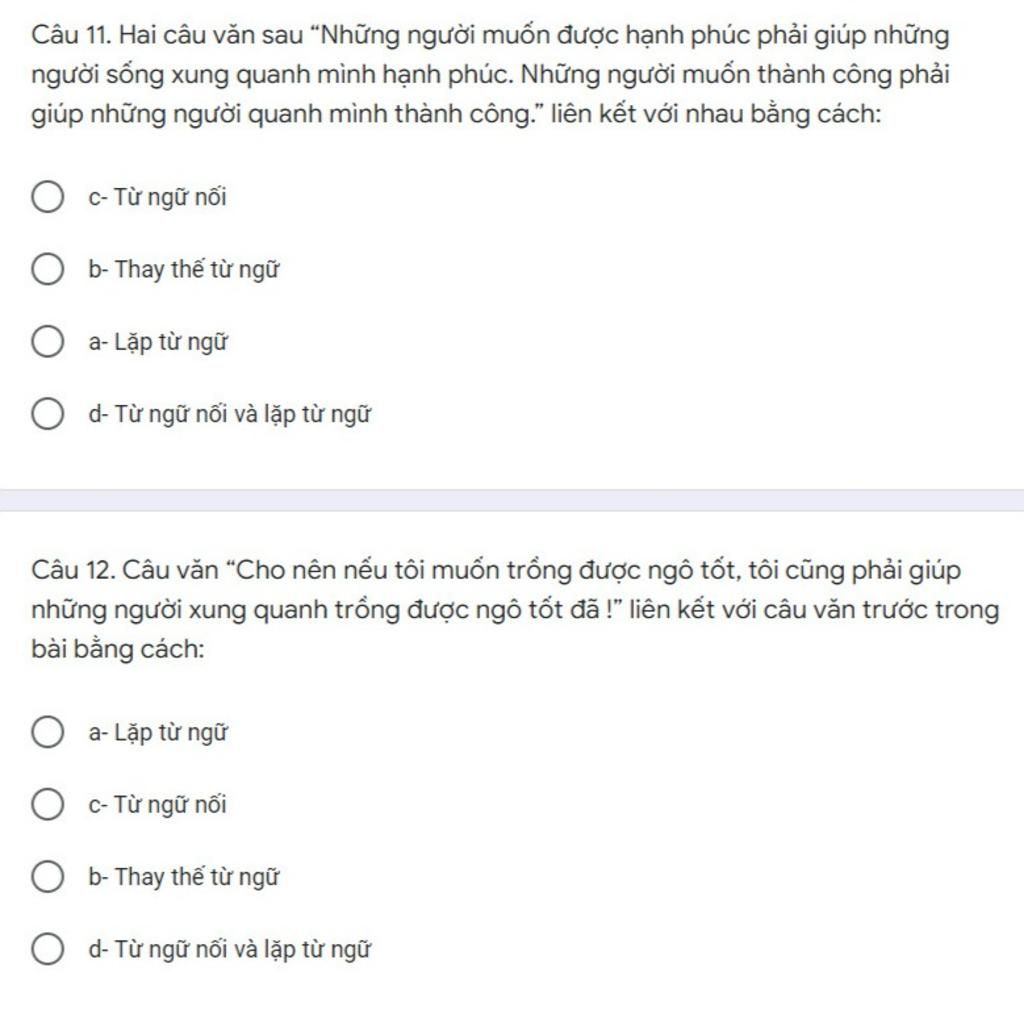This screenshot has height=1010, width=1024.
Task: Click the Câu 11 question text
Action: [490, 74]
